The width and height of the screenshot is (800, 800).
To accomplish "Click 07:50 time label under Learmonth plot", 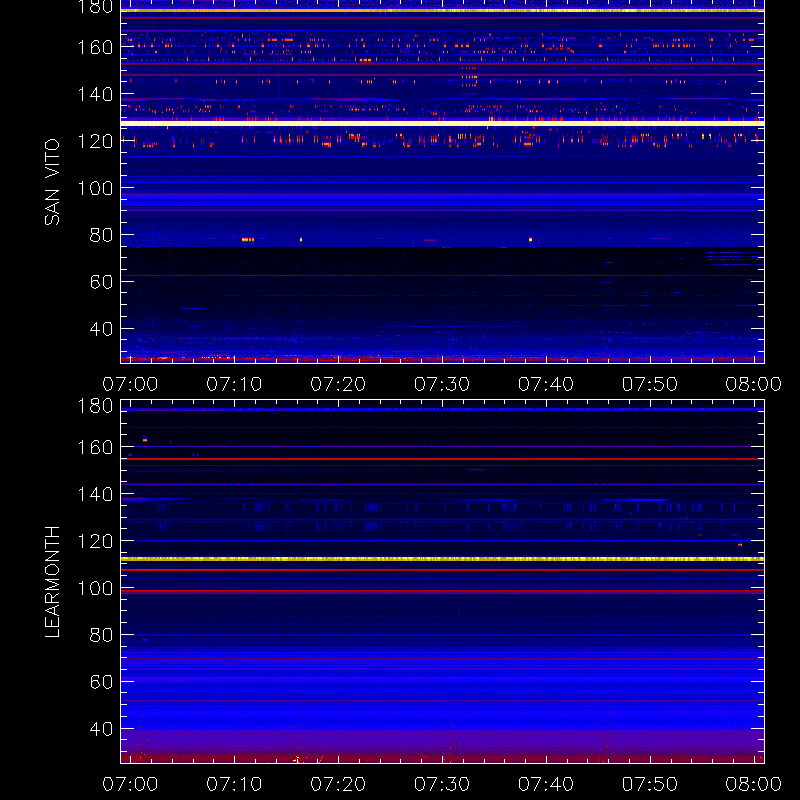I will click(649, 784).
